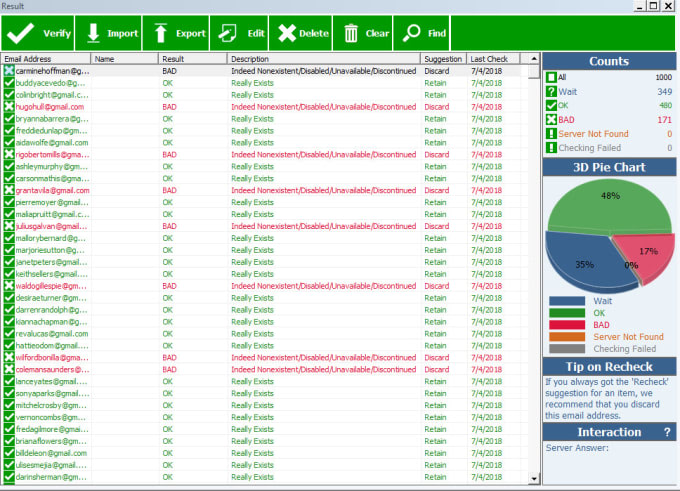Click the Server Not Found orange swatch
The width and height of the screenshot is (680, 491).
coord(567,337)
